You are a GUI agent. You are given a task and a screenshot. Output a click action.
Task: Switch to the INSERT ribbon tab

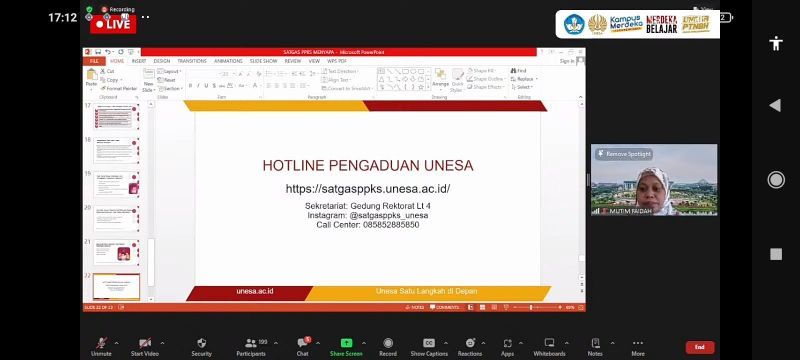[x=139, y=61]
